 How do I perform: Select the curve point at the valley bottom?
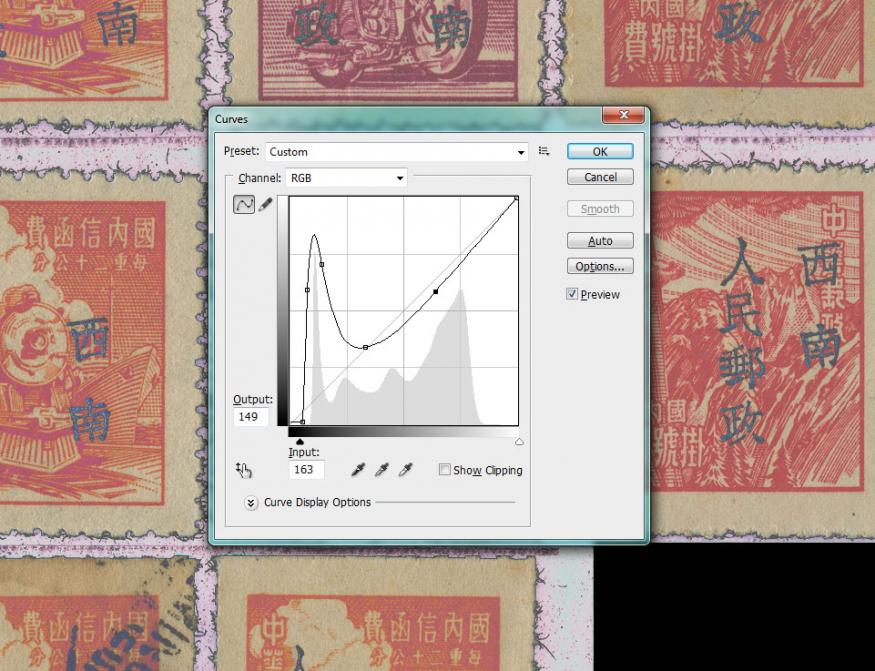coord(366,347)
